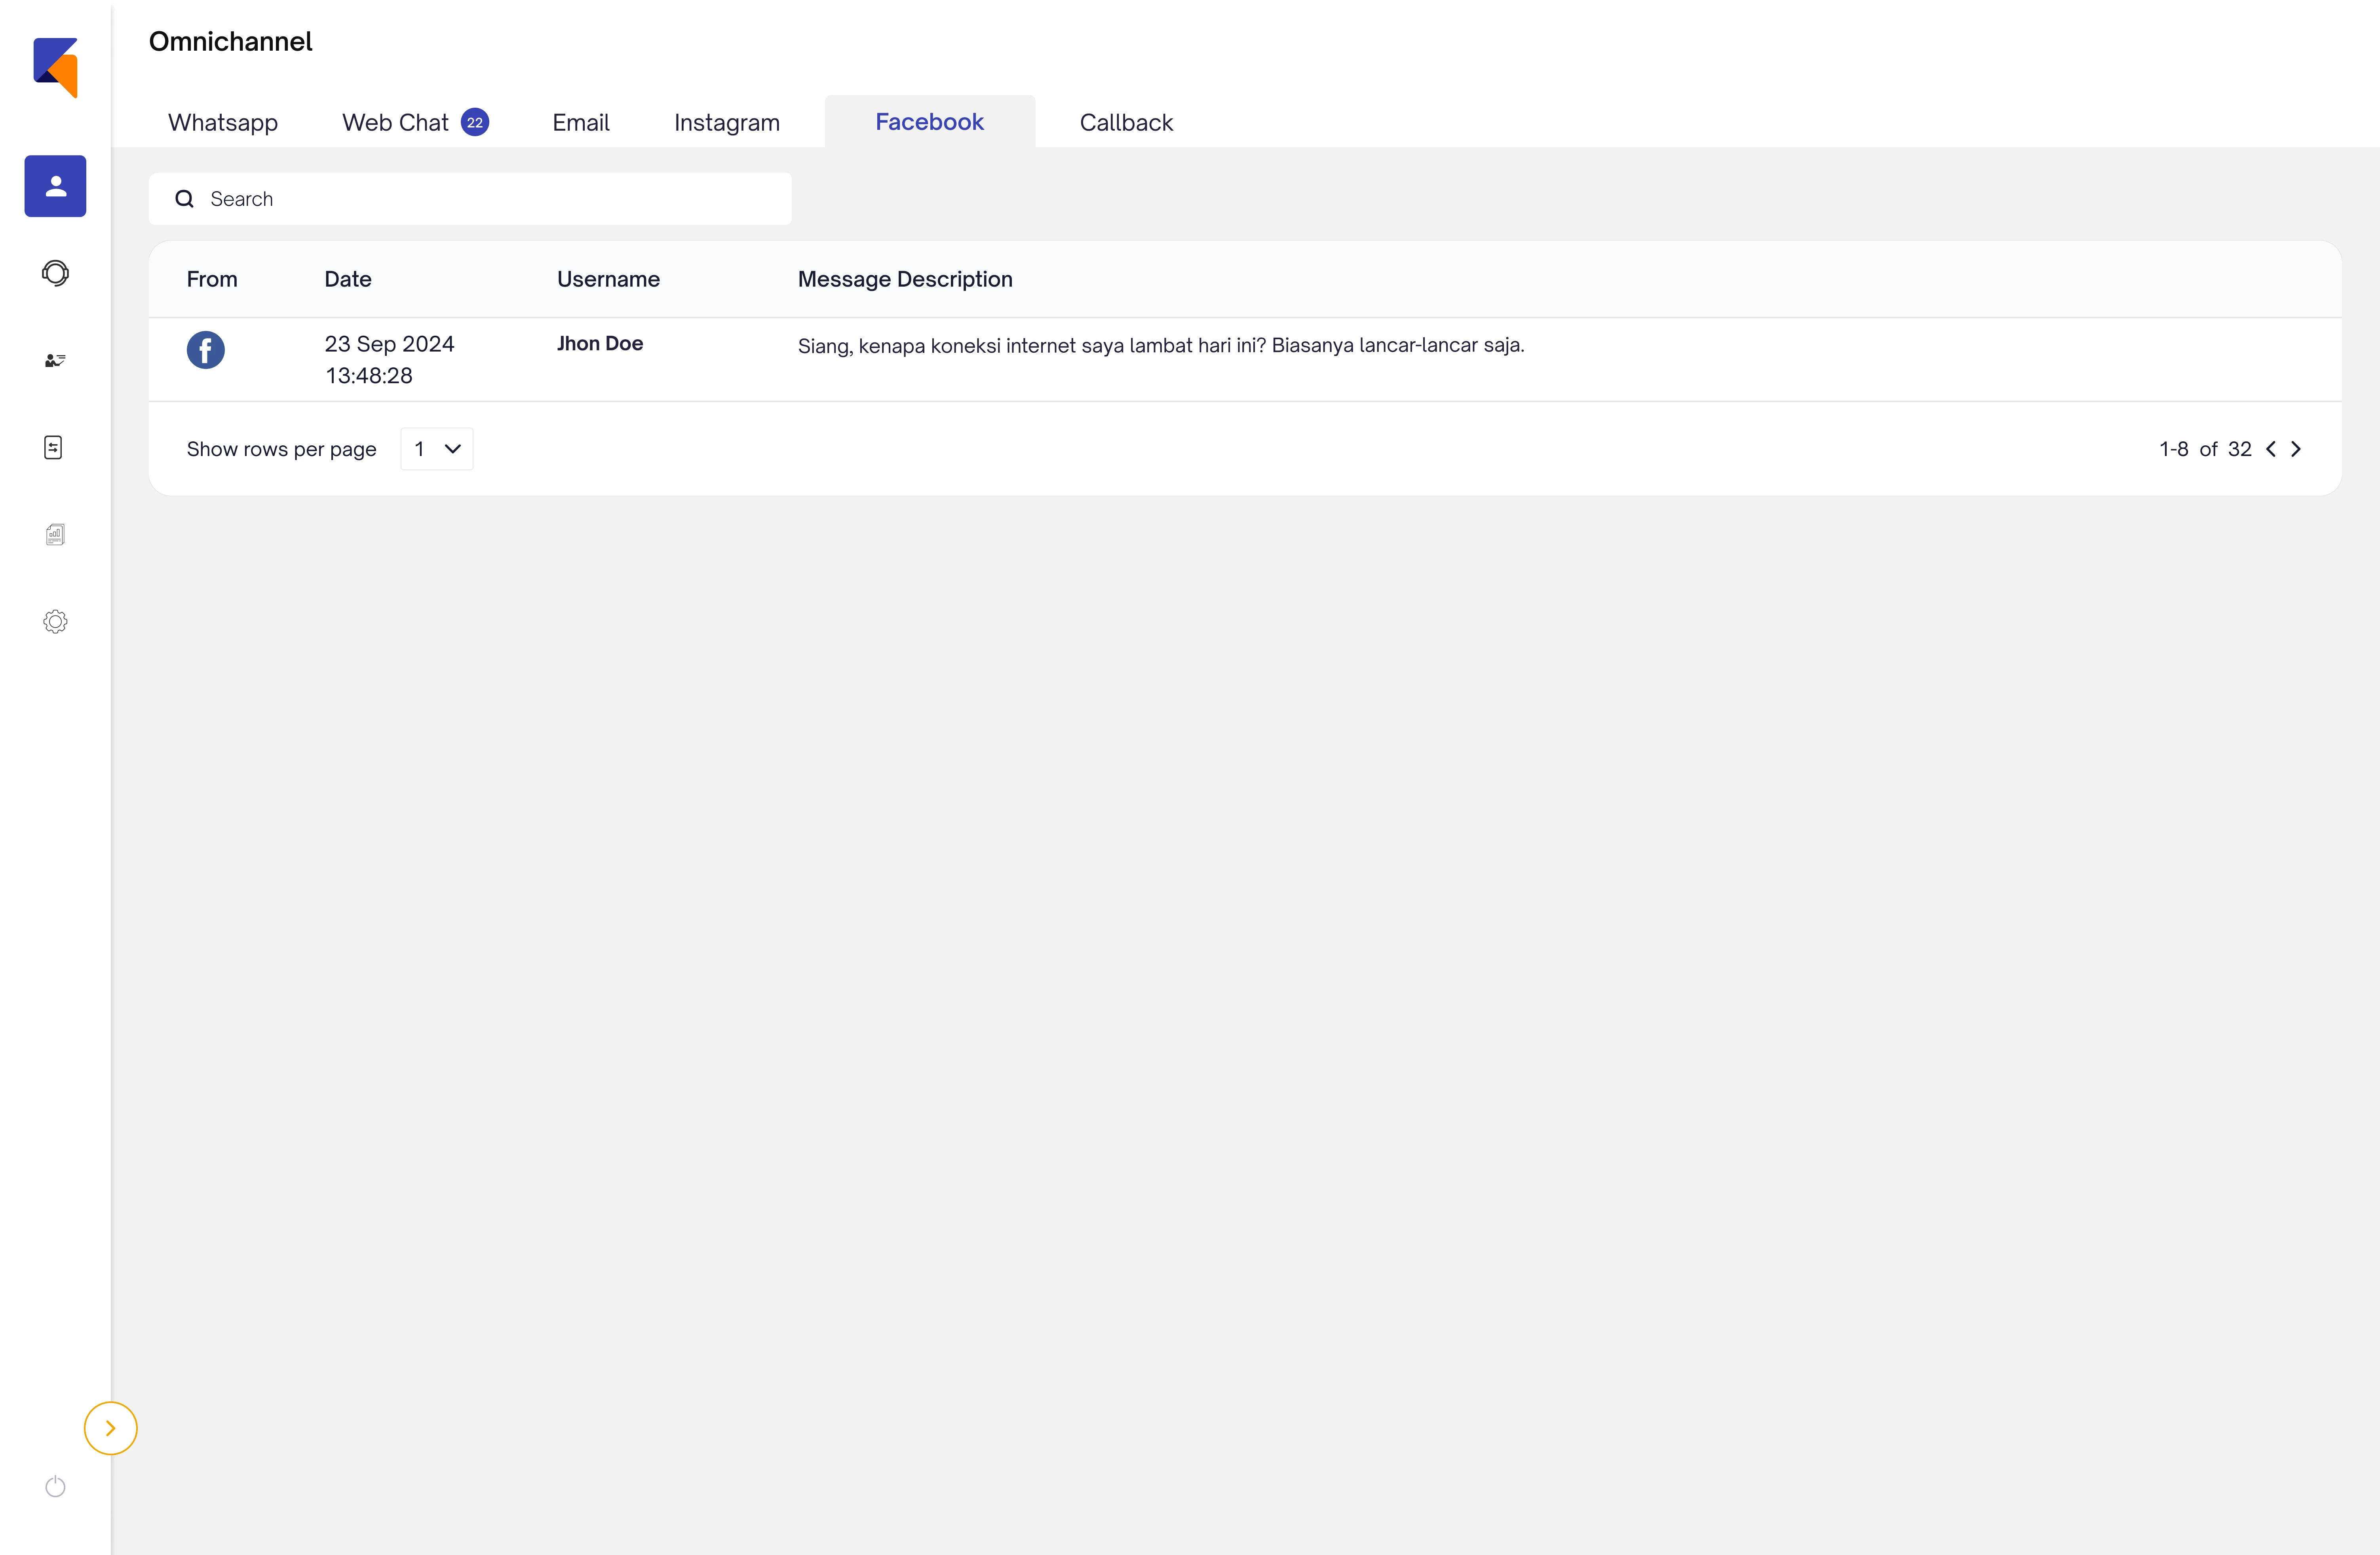Click the Web Chat 22 badge
Image resolution: width=2380 pixels, height=1555 pixels.
pos(475,122)
